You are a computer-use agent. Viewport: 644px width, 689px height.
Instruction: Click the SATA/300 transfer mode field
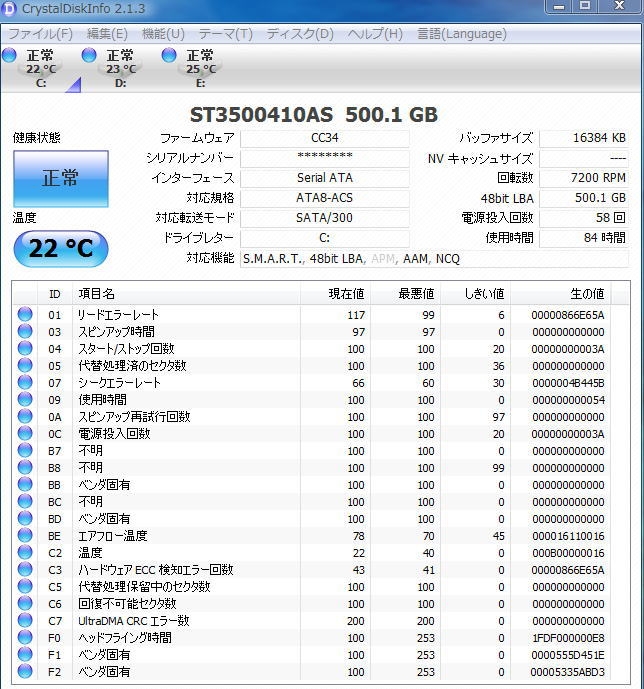pos(325,218)
